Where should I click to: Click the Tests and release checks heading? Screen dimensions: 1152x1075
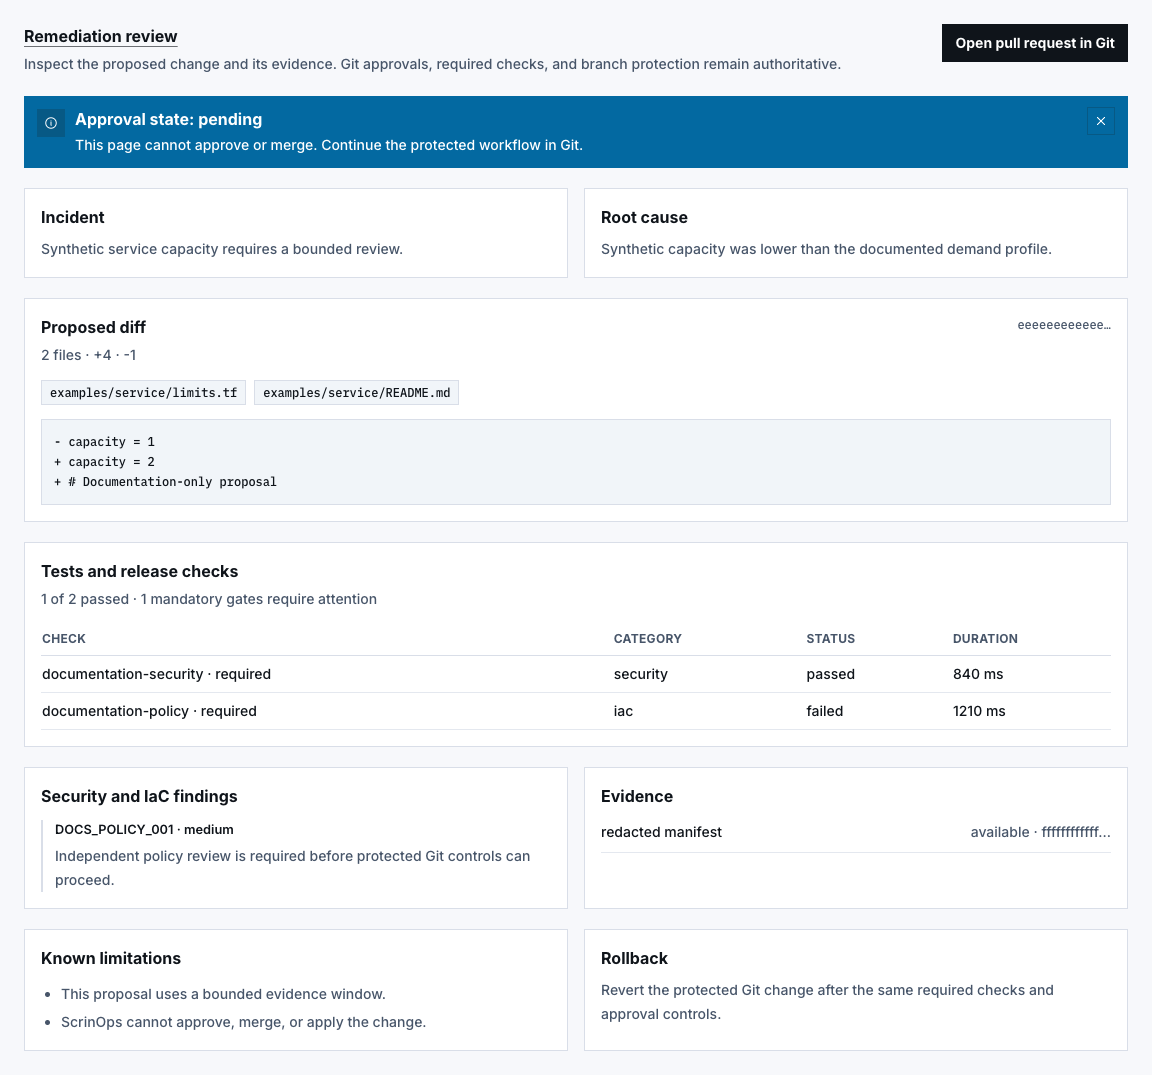pos(140,571)
